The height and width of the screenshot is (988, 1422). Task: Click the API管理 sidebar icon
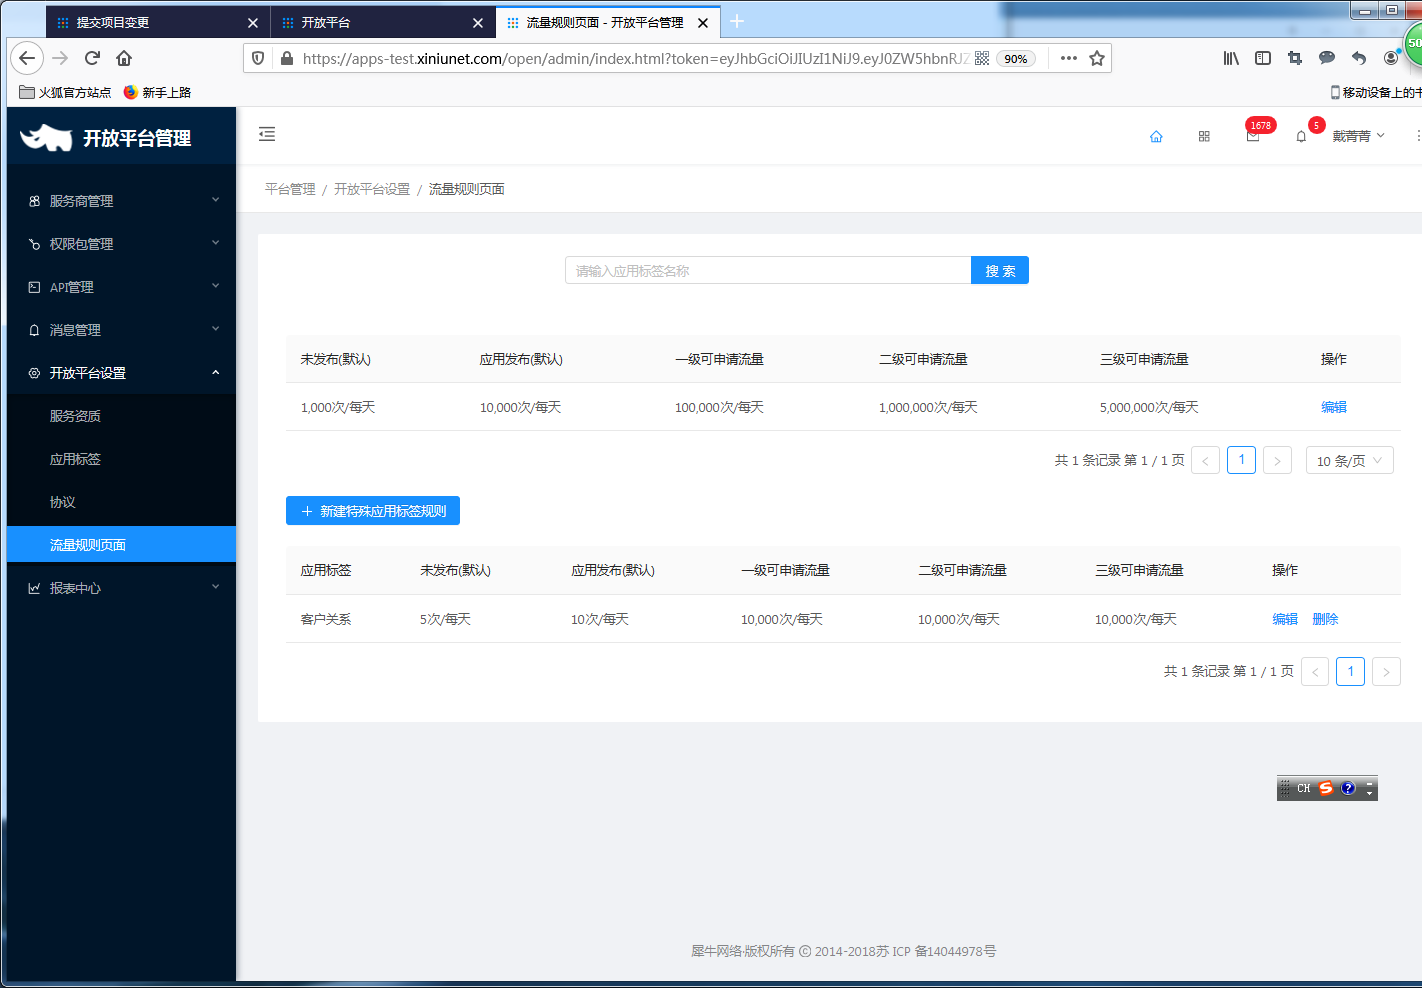click(x=34, y=287)
